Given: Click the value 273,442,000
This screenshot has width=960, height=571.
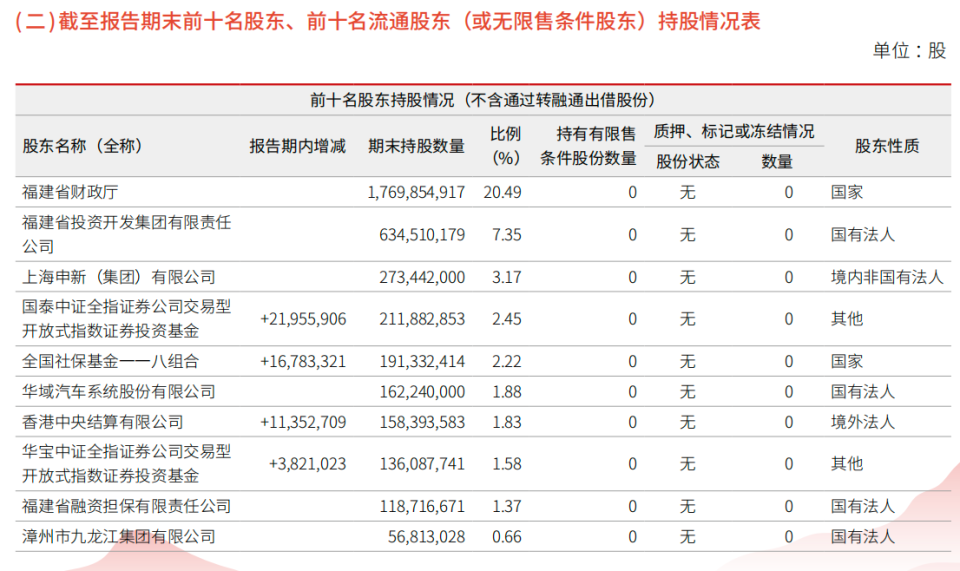Looking at the screenshot, I should click(422, 277).
